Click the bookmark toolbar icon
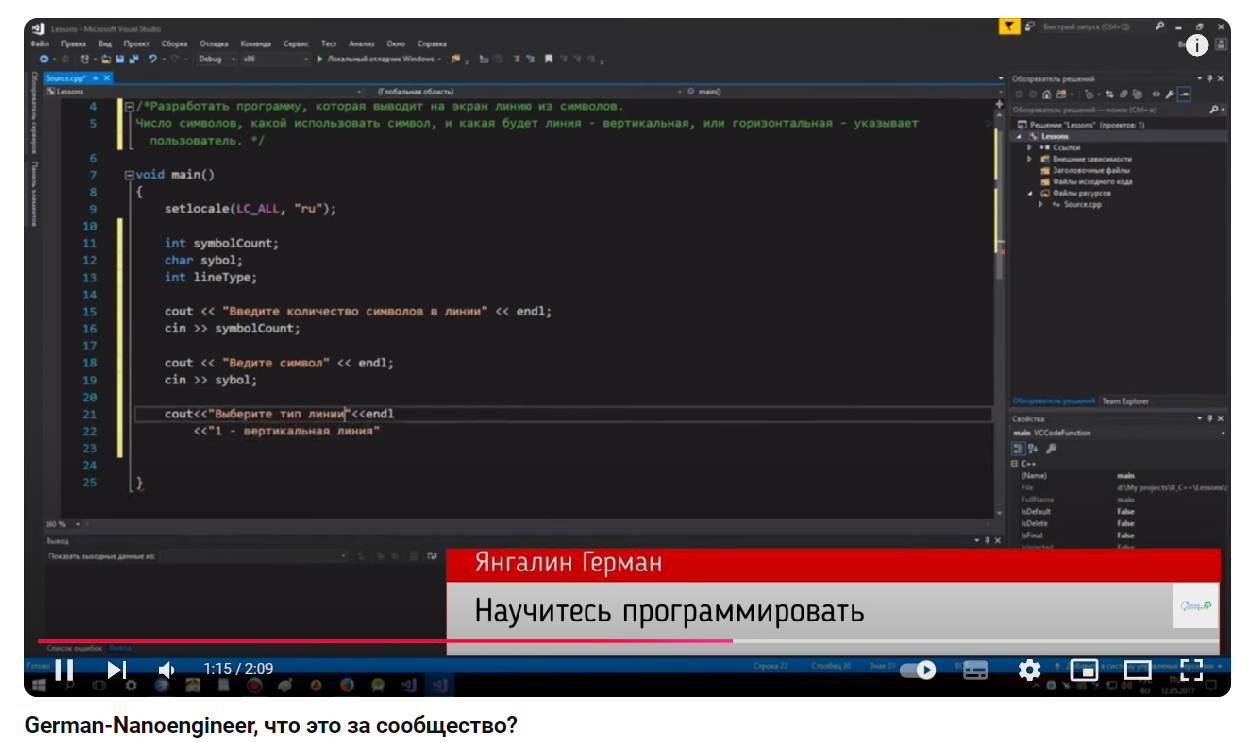This screenshot has width=1249, height=742. 549,59
